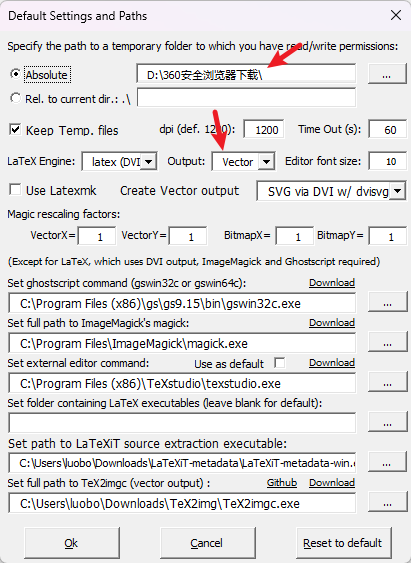
Task: Open the LaTeX Engine dropdown
Action: [x=148, y=162]
